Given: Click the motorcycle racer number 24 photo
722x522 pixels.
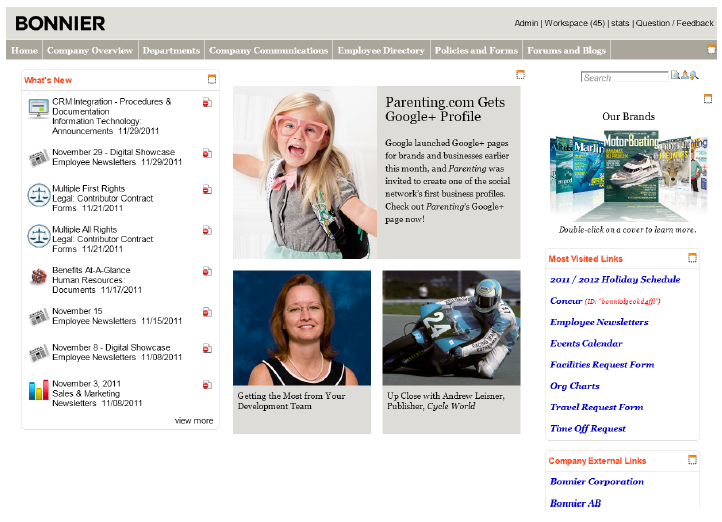Looking at the screenshot, I should click(x=451, y=328).
